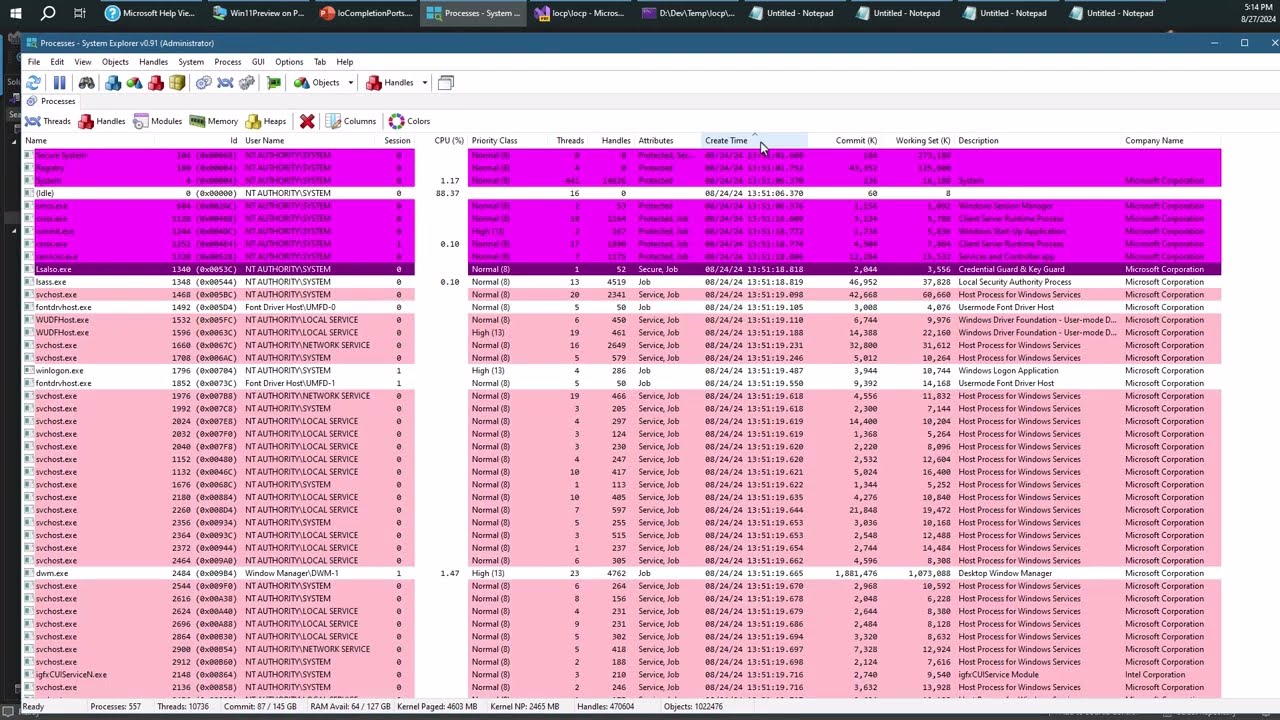Click the stacked windows toolbar icon

pos(446,83)
